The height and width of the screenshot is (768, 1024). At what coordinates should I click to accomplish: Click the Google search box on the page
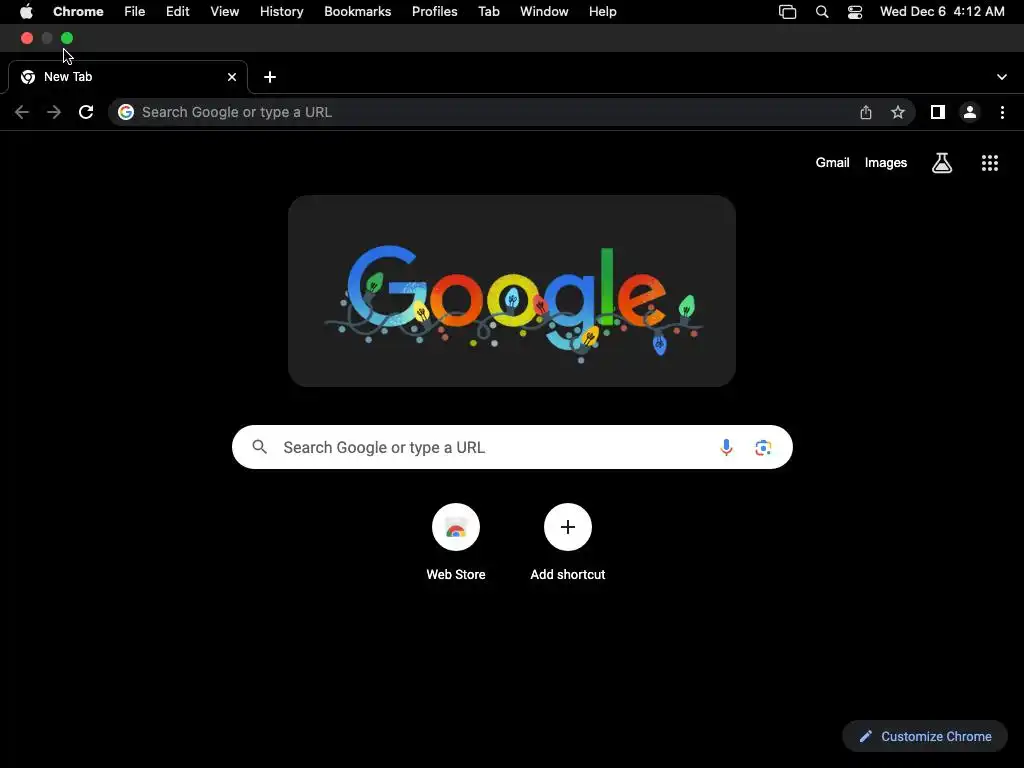click(512, 447)
